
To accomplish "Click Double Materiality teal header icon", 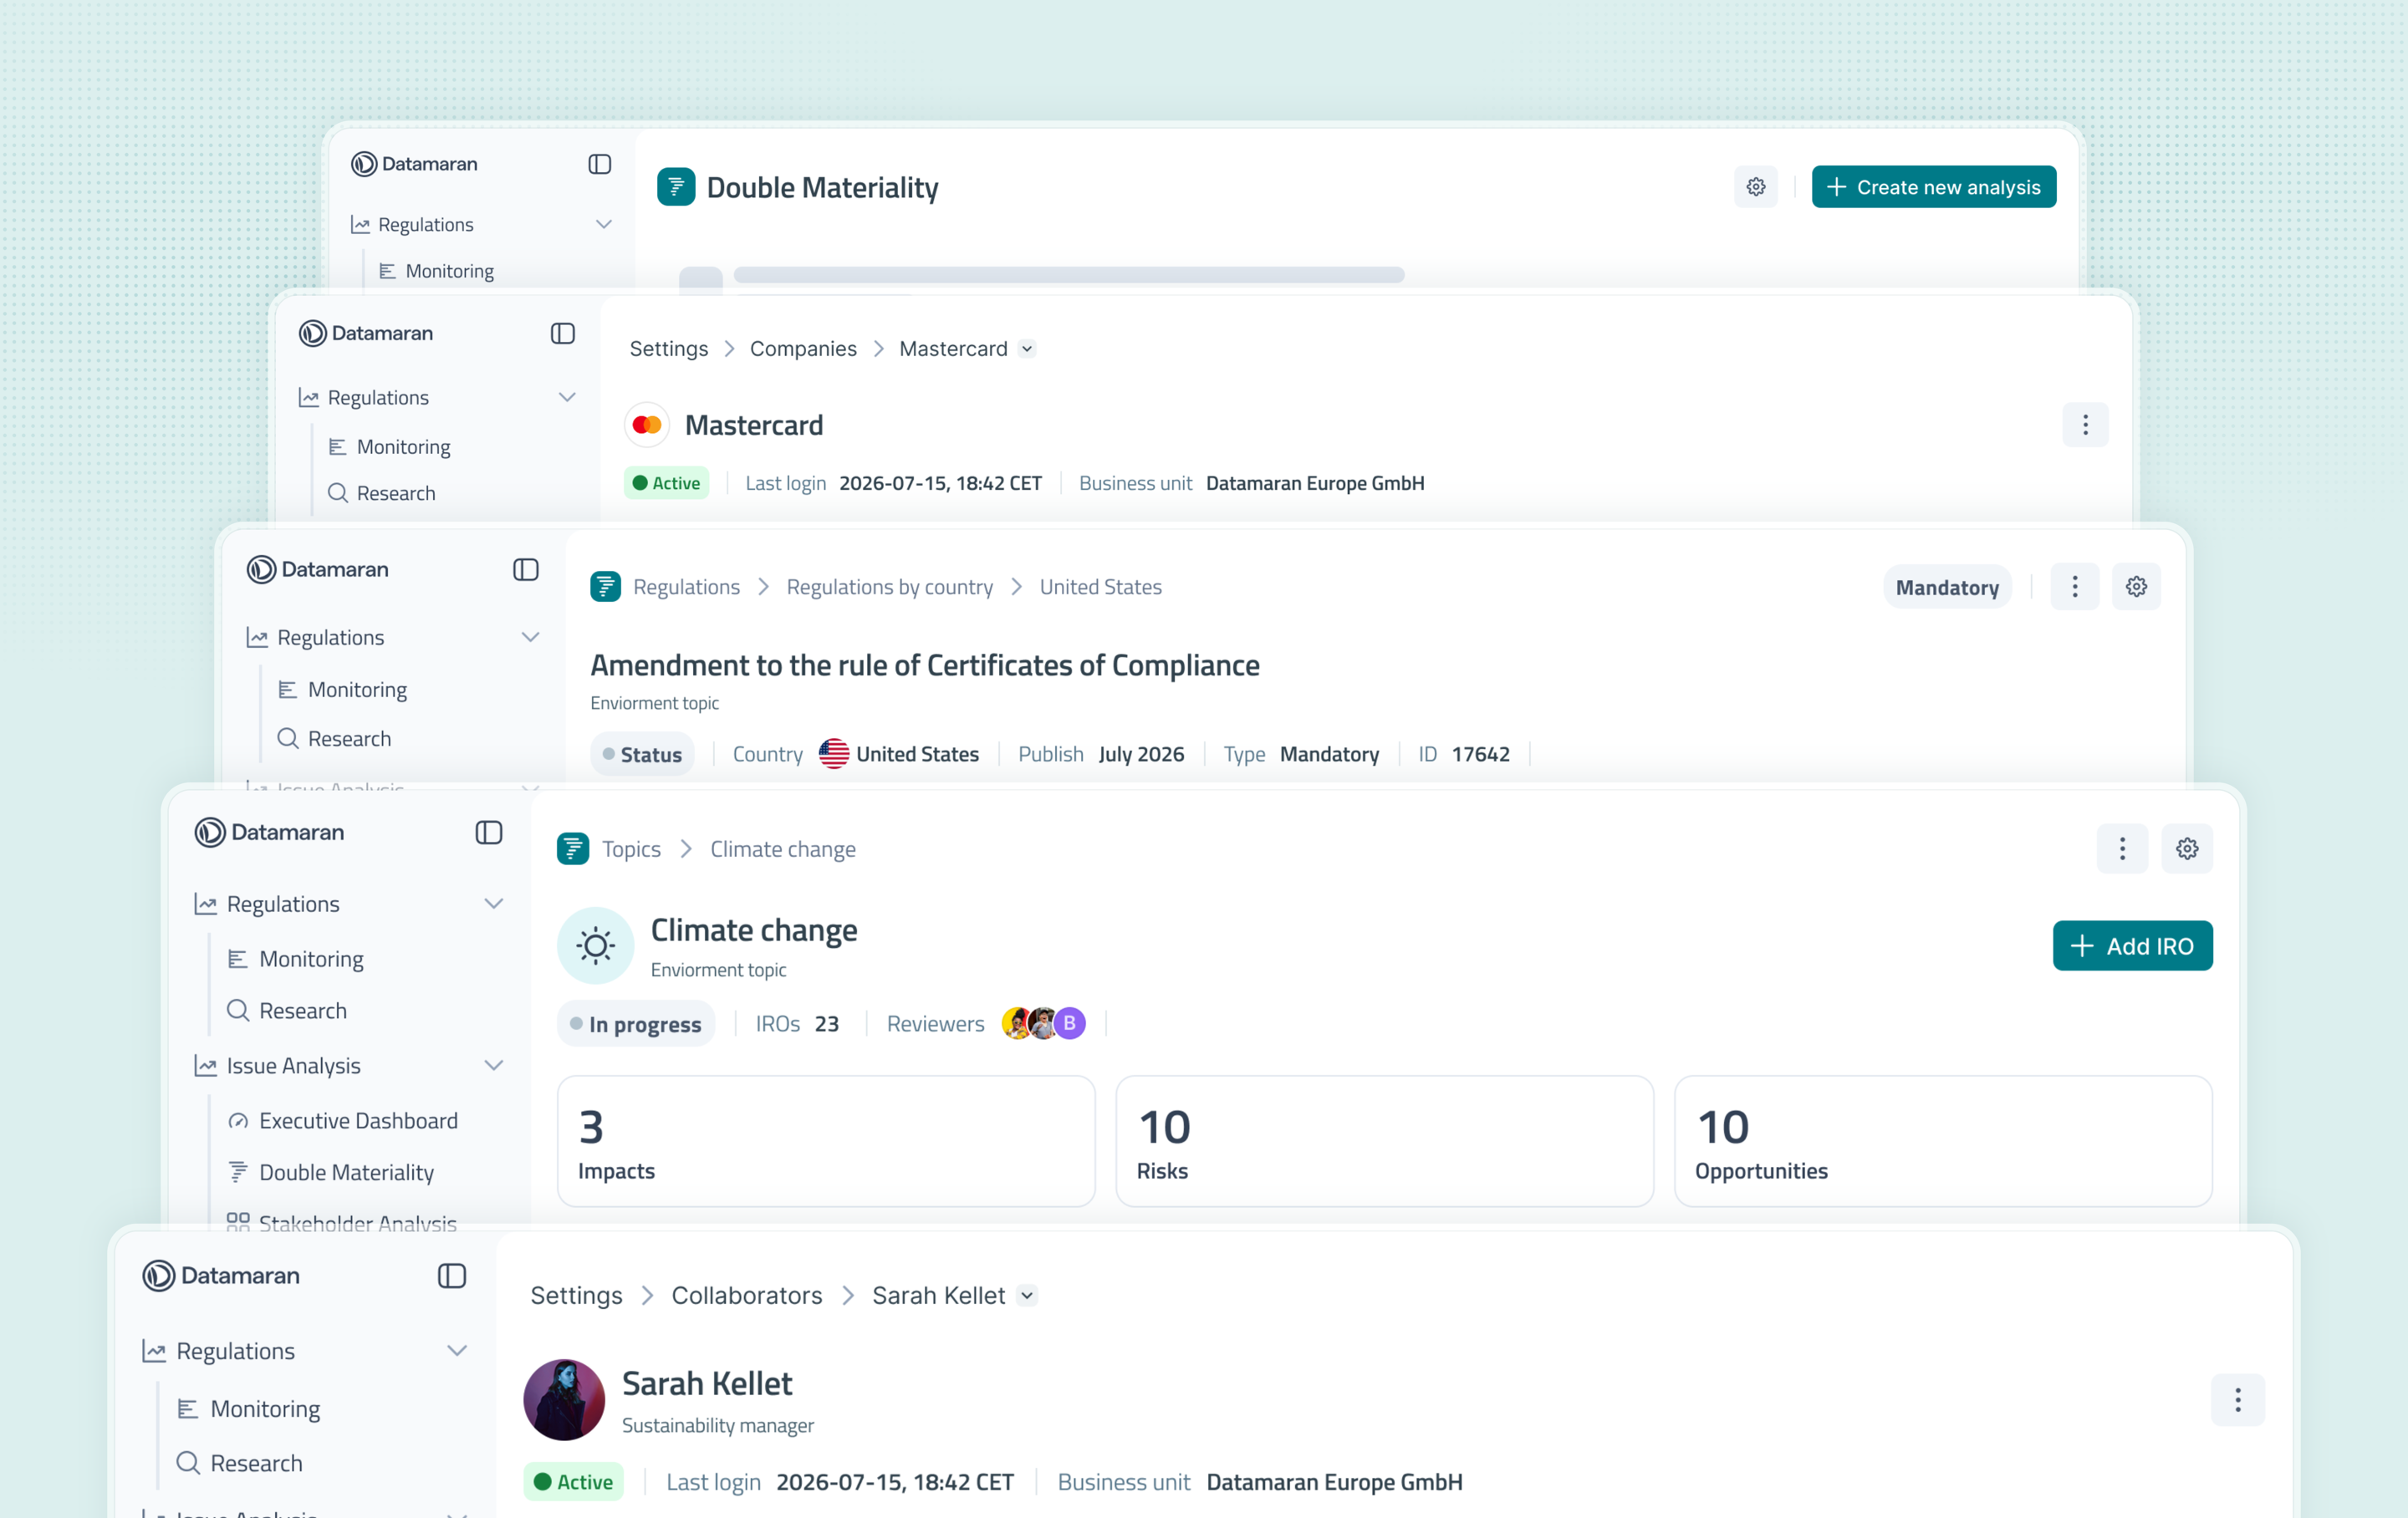I will pyautogui.click(x=676, y=187).
